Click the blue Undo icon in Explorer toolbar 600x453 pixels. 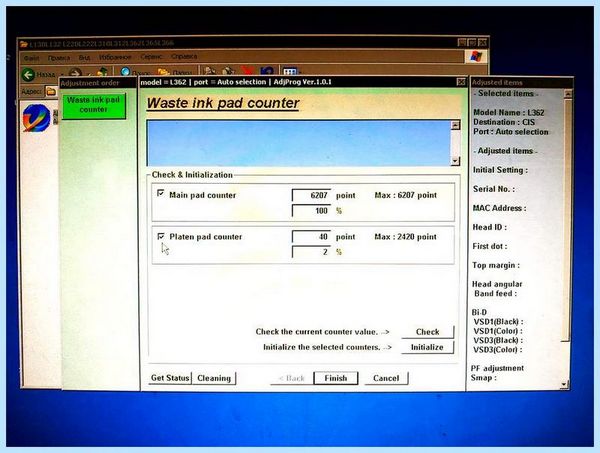pyautogui.click(x=267, y=70)
